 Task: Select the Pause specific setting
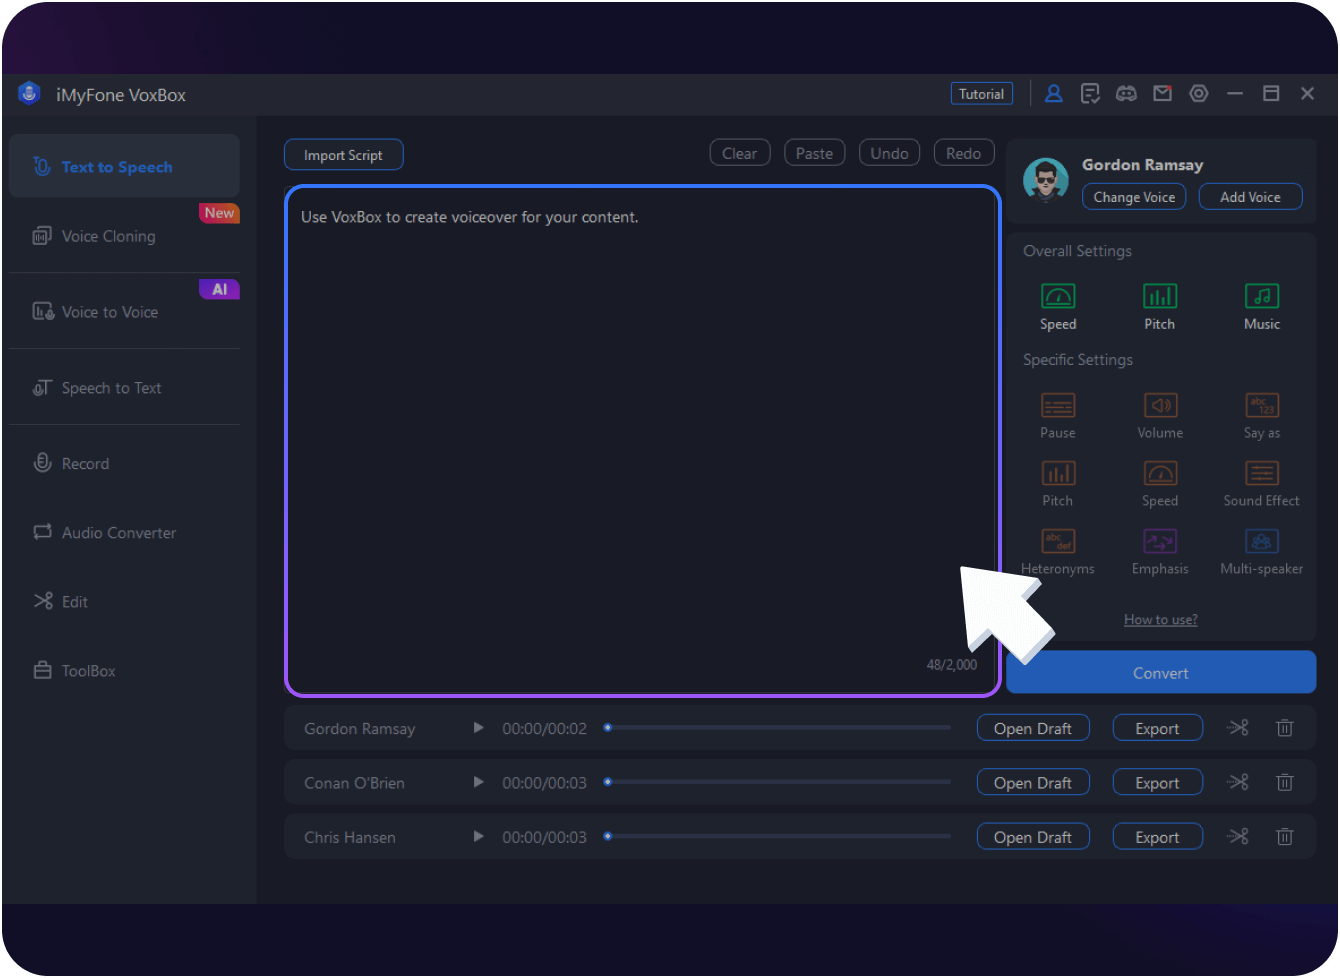tap(1058, 416)
